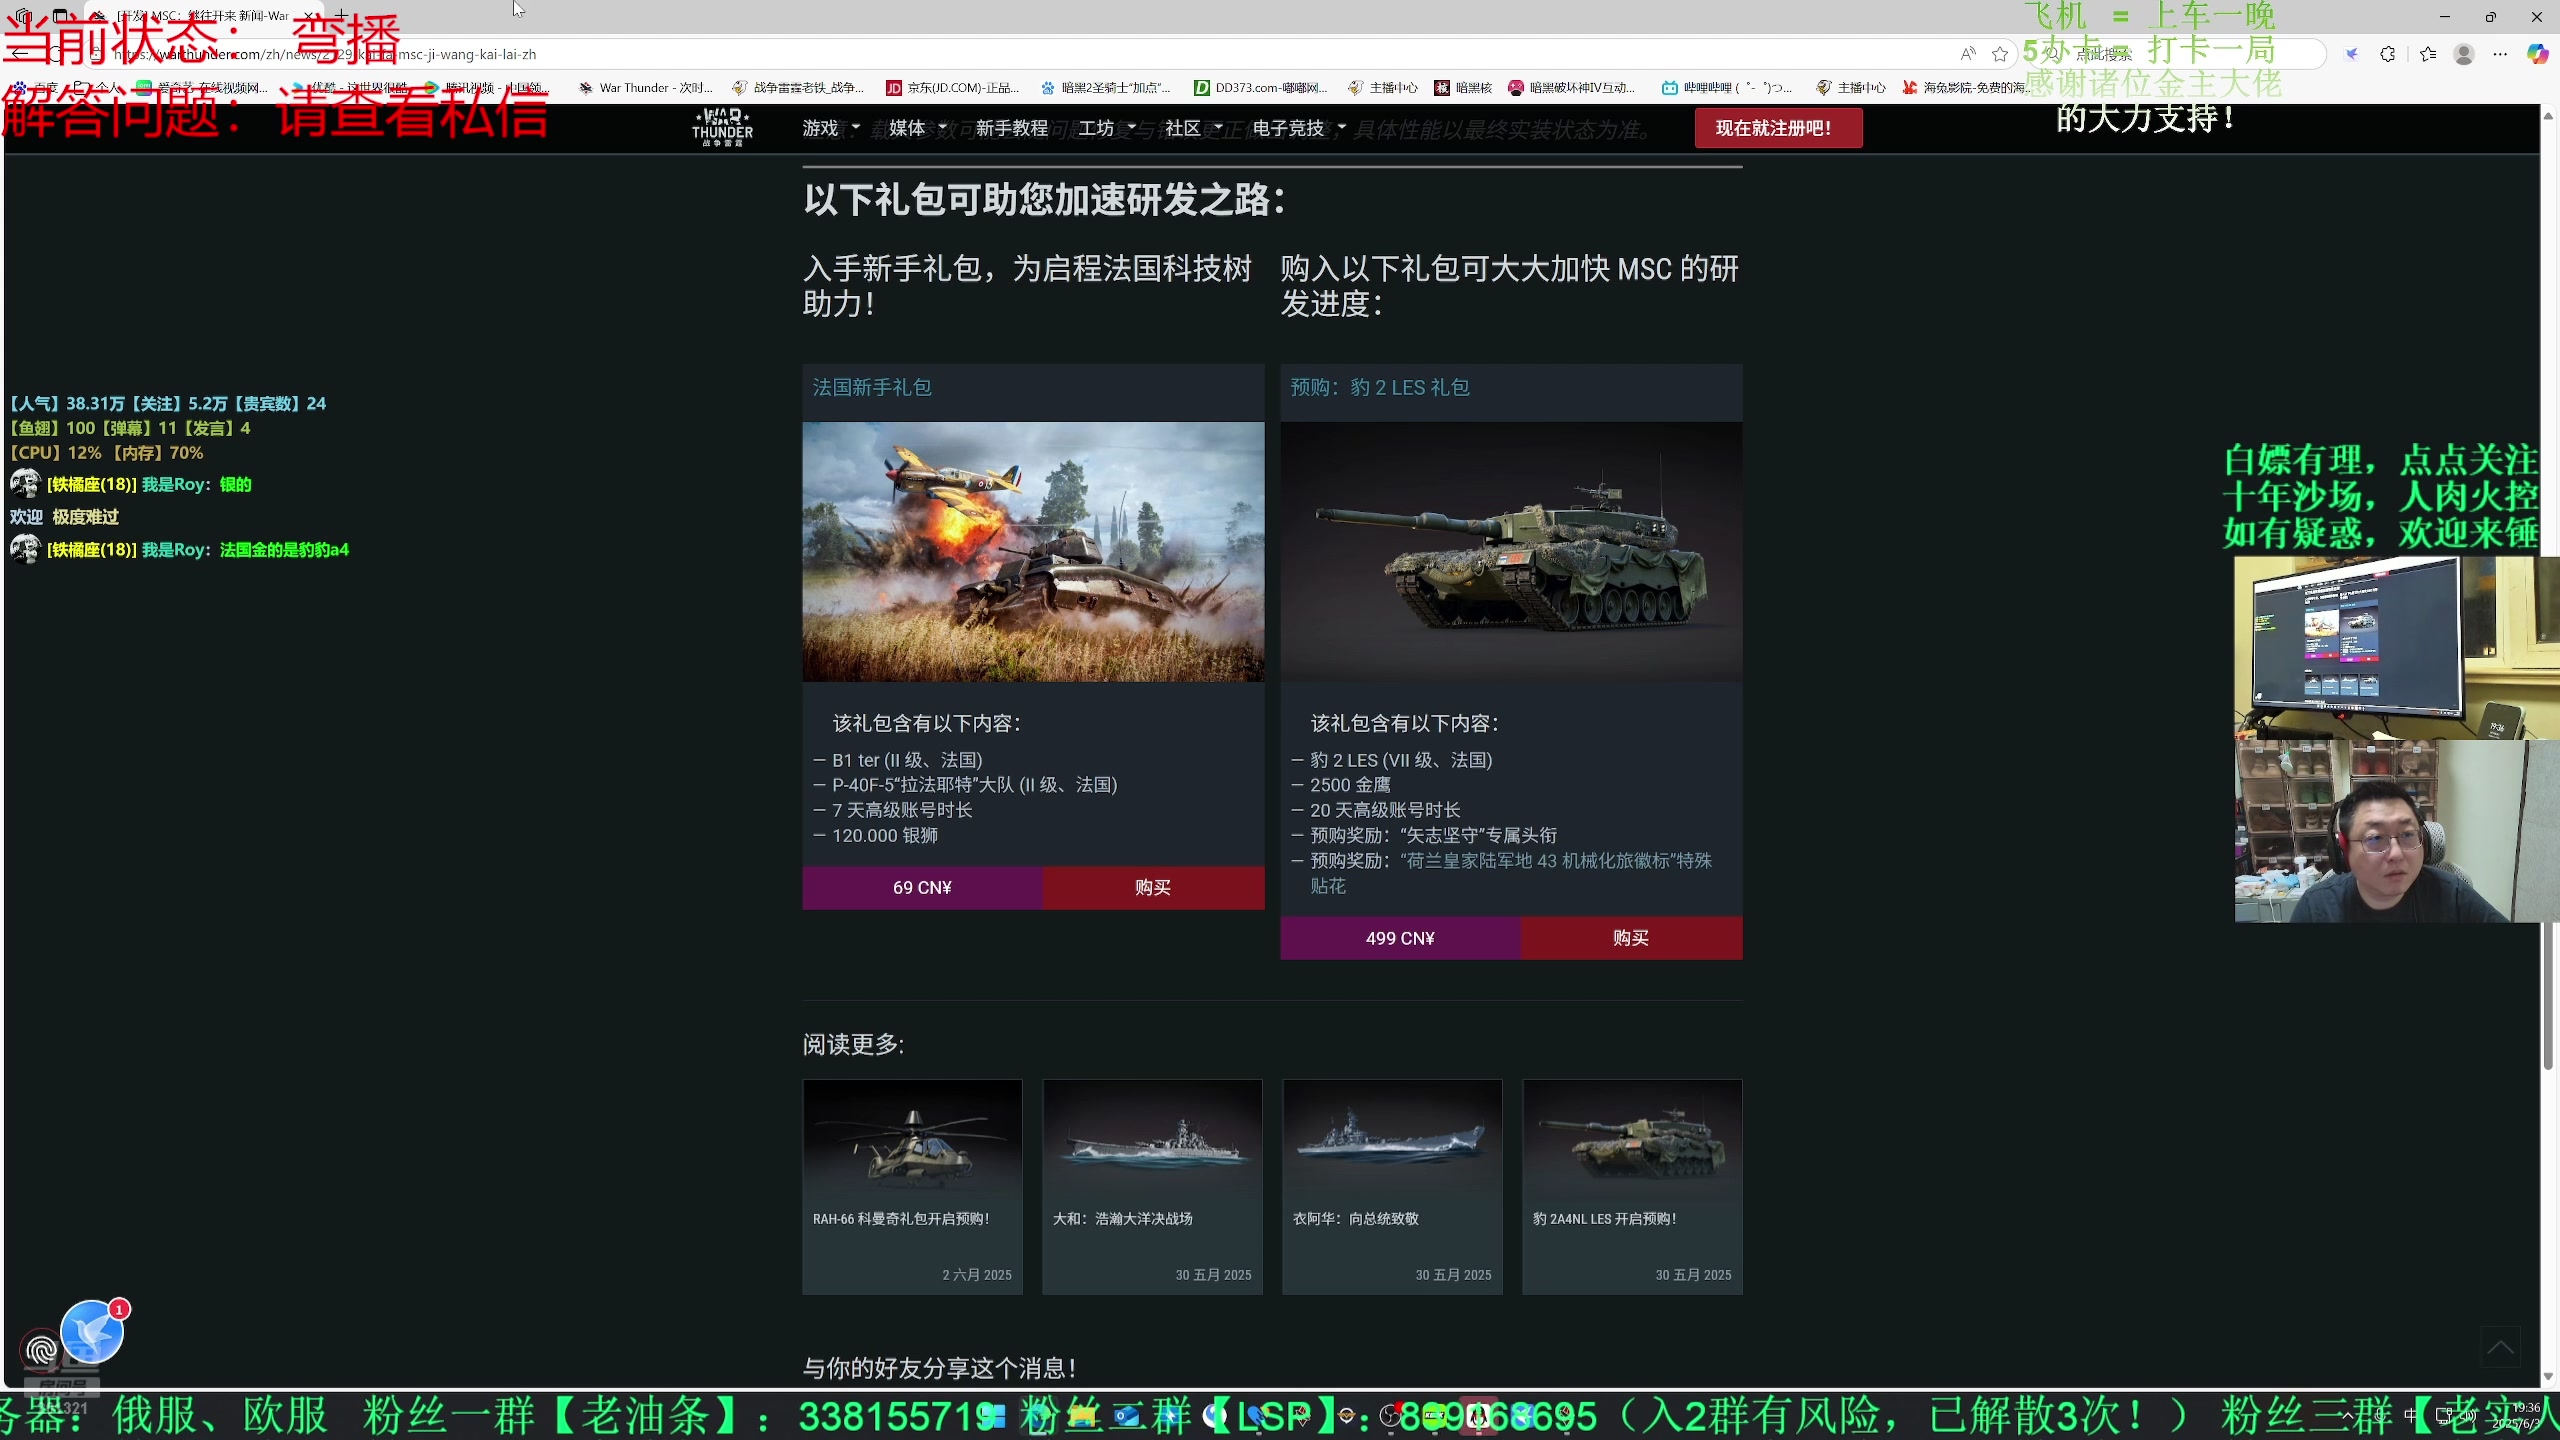Click the browser profile avatar icon

tap(2464, 54)
